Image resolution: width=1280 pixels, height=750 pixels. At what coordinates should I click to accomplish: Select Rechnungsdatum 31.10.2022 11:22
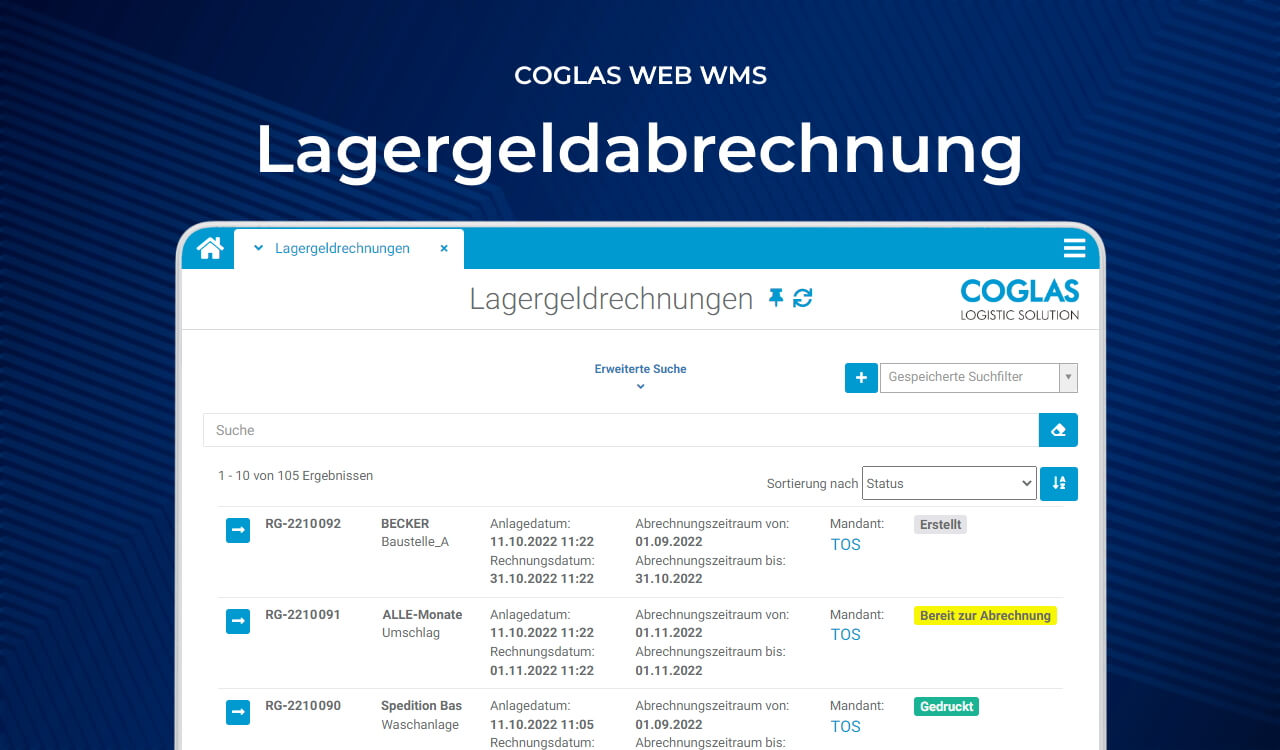pyautogui.click(x=542, y=578)
